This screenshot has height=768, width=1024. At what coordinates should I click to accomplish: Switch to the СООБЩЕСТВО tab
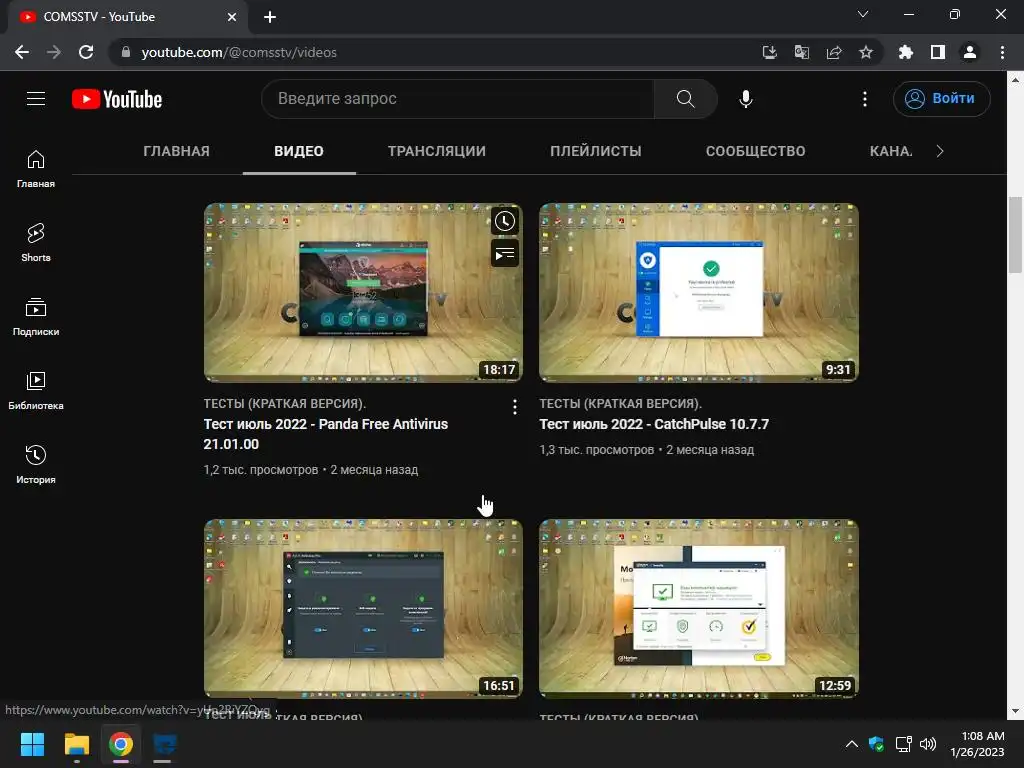coord(756,151)
